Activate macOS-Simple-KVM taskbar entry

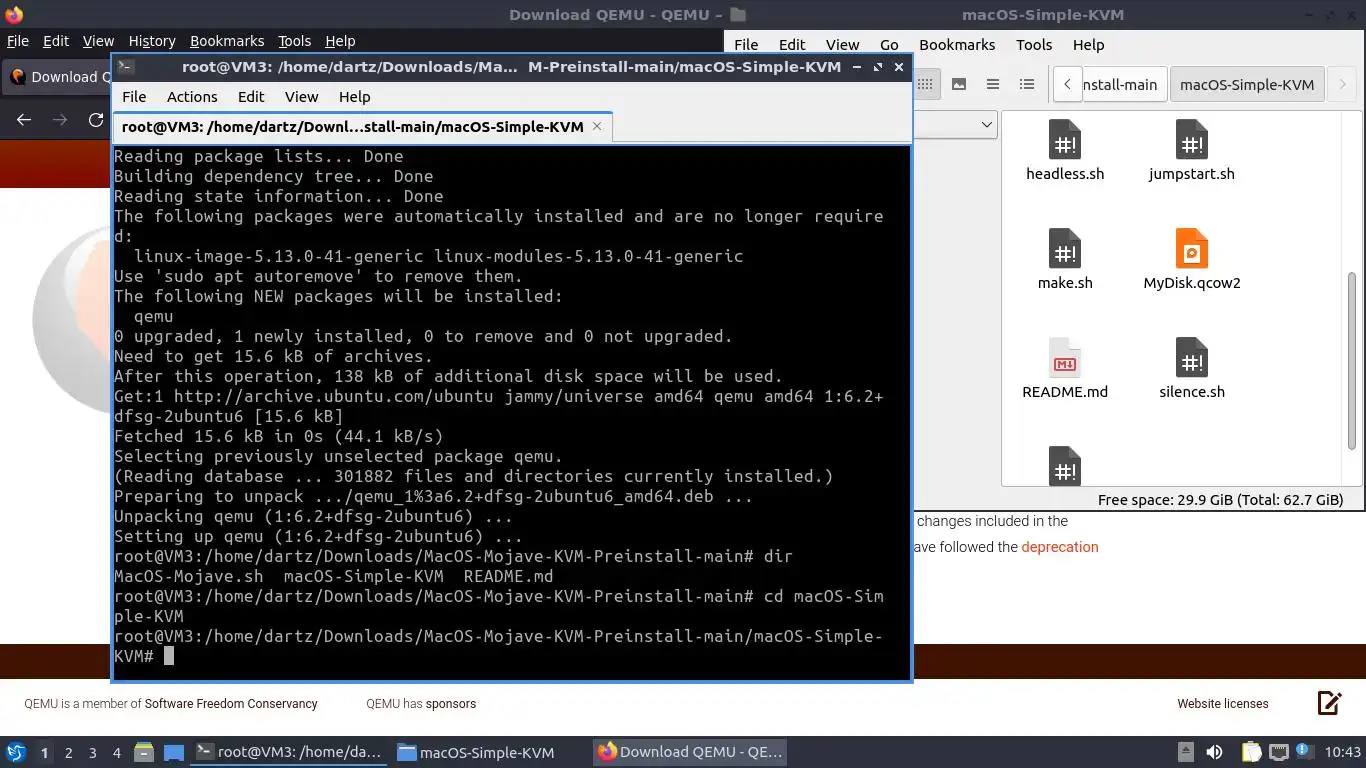pyautogui.click(x=476, y=752)
